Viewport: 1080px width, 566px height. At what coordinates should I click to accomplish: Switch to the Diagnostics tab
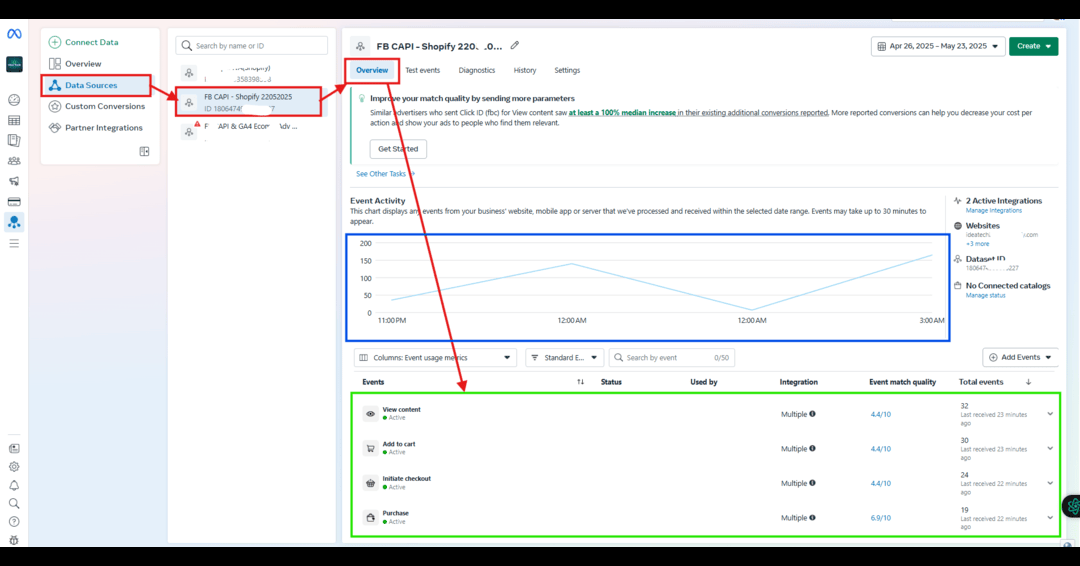(x=477, y=70)
